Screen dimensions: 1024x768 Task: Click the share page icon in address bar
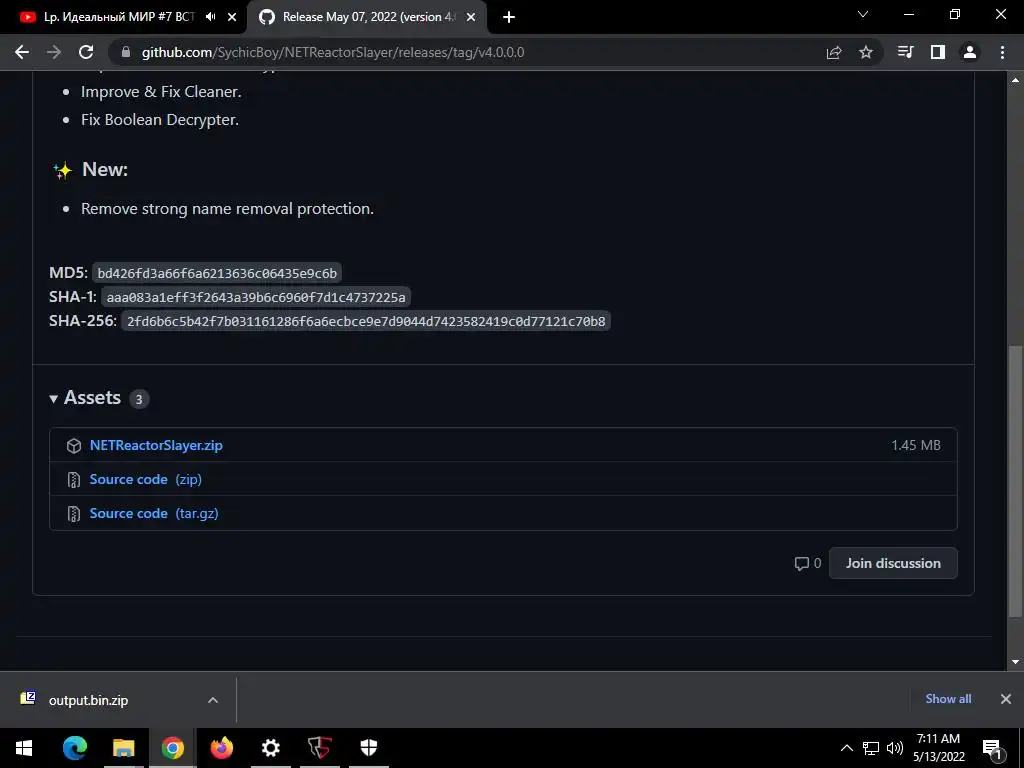834,52
